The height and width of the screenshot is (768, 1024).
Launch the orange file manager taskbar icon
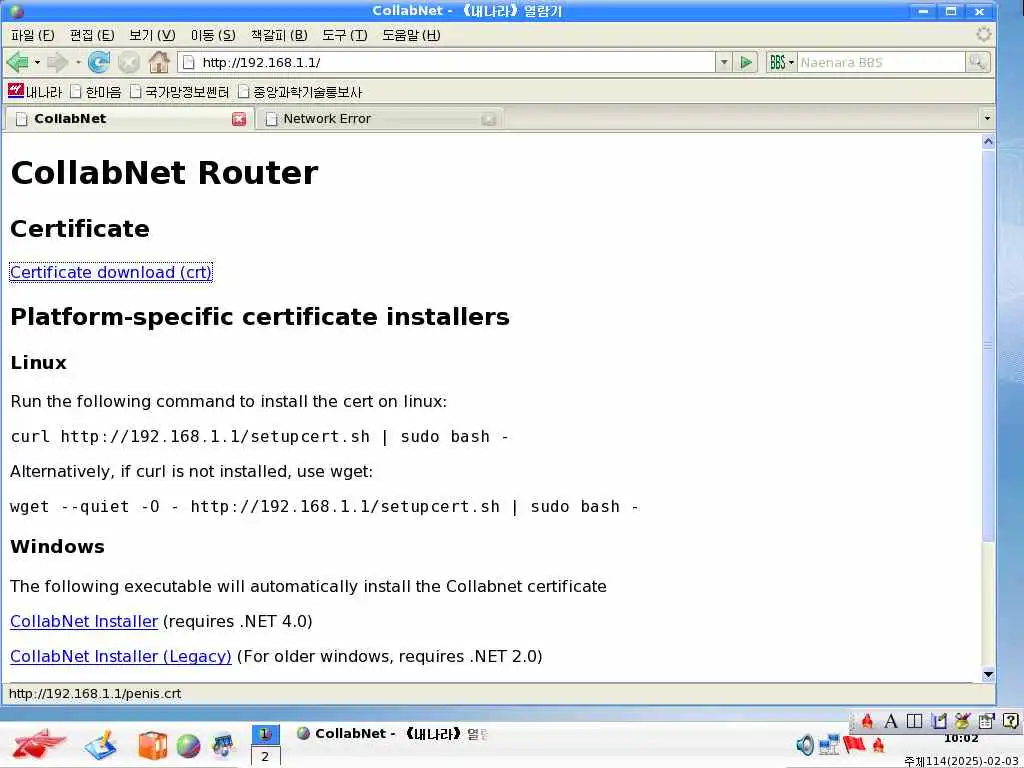click(152, 746)
